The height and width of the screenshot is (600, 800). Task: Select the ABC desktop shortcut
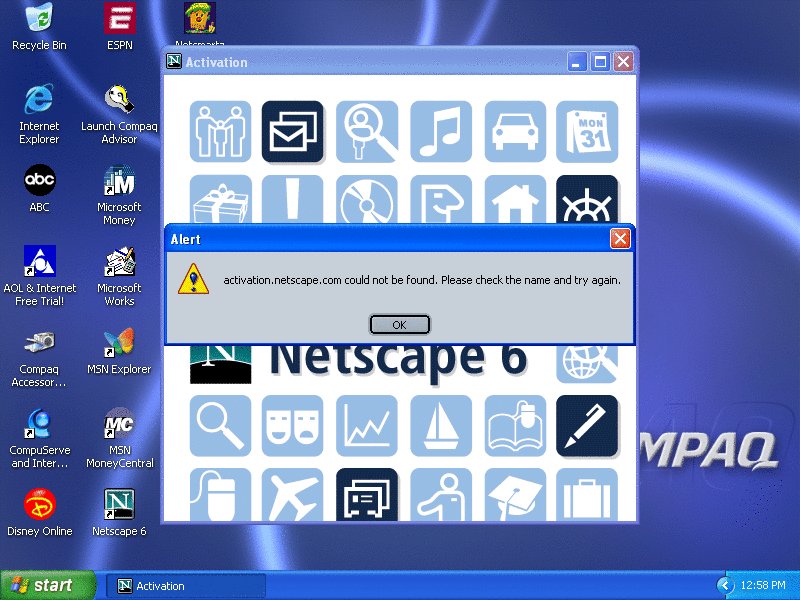pos(39,188)
